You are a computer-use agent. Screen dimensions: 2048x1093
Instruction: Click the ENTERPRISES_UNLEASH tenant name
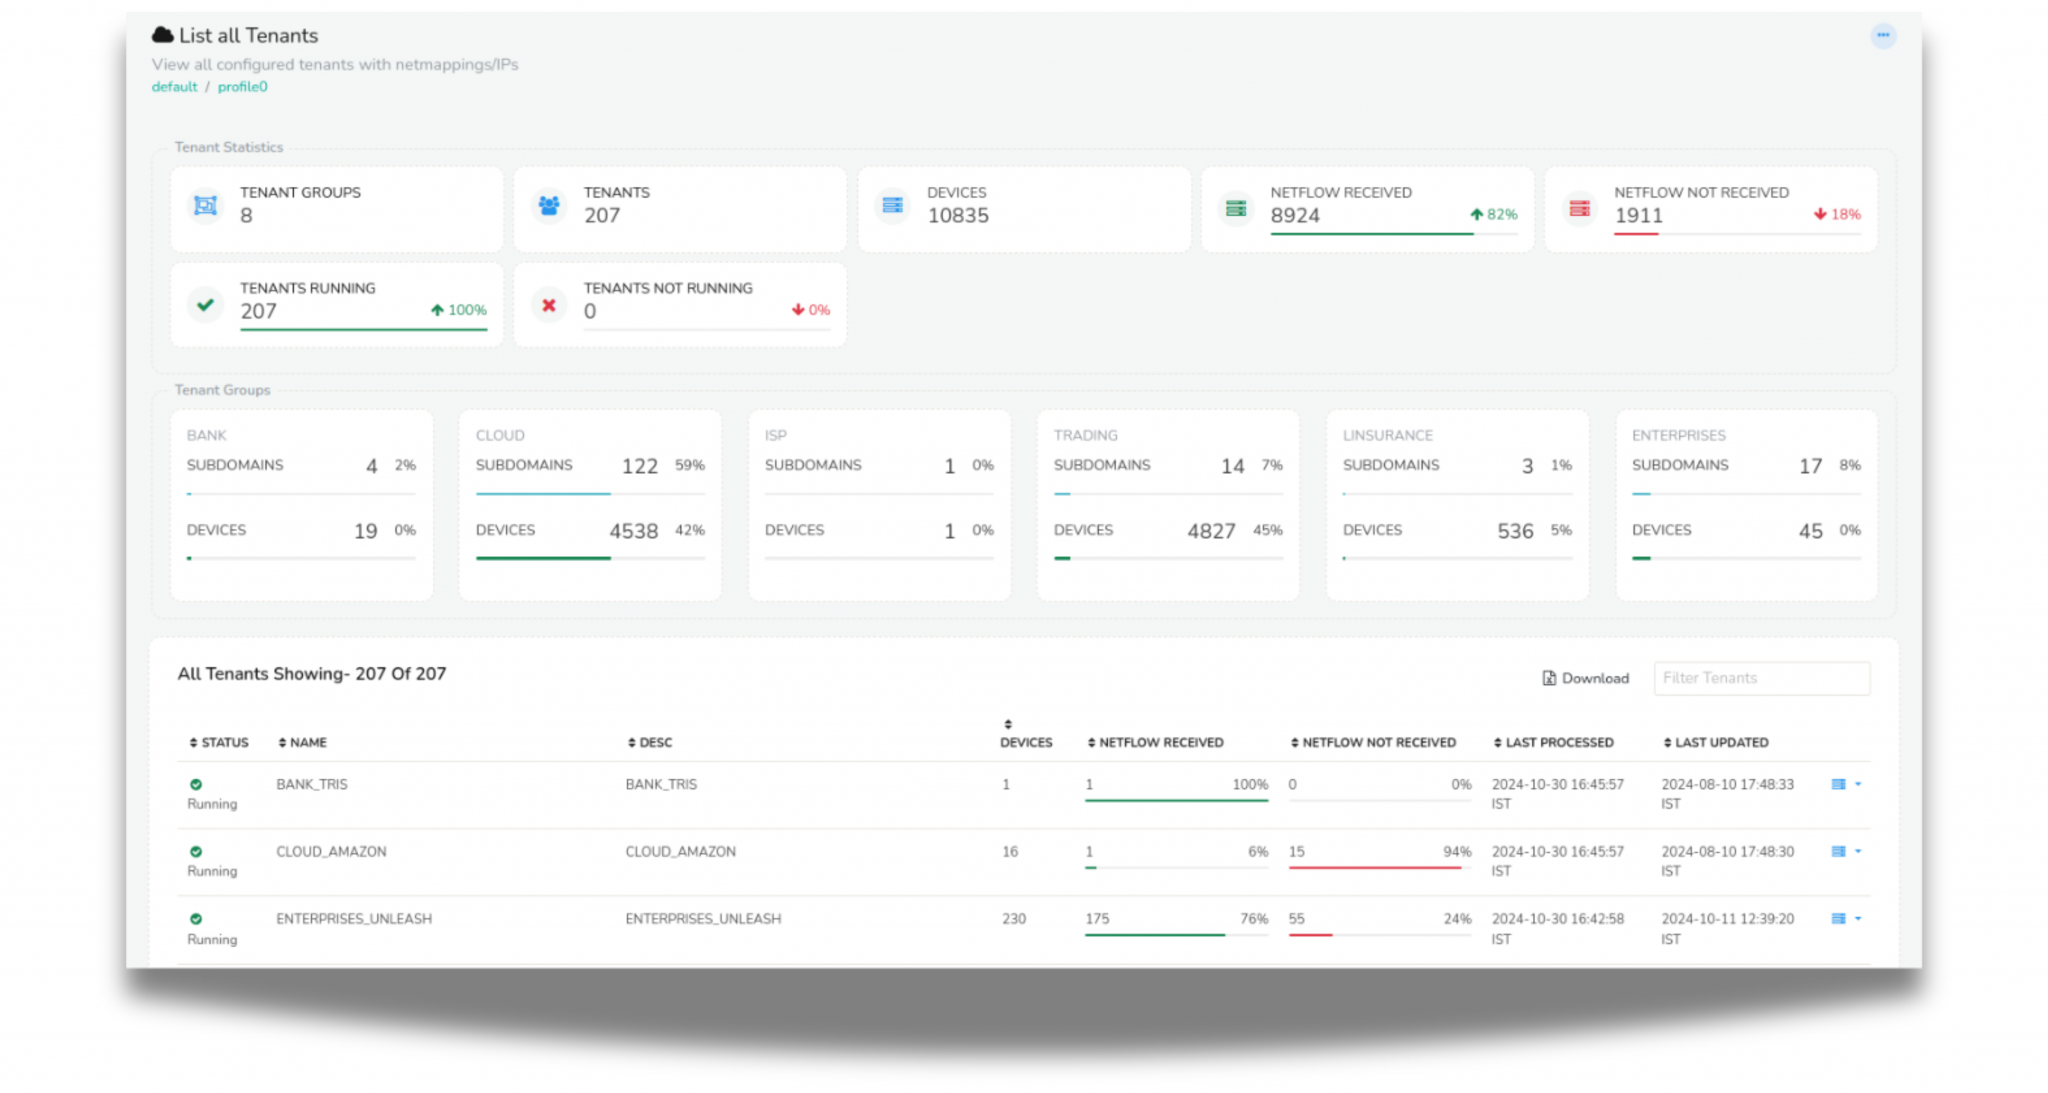354,919
